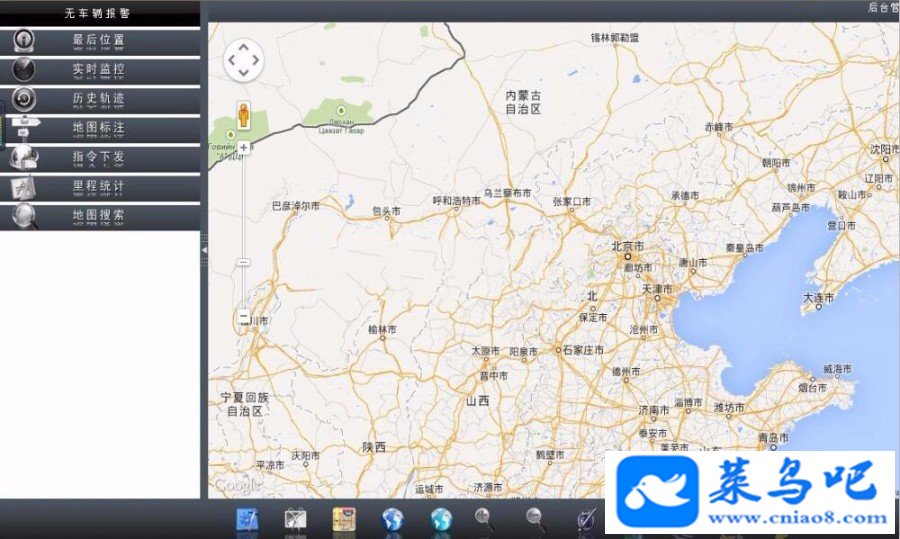900x539 pixels.
Task: Click the 沧州市 label on the map
Action: point(644,329)
